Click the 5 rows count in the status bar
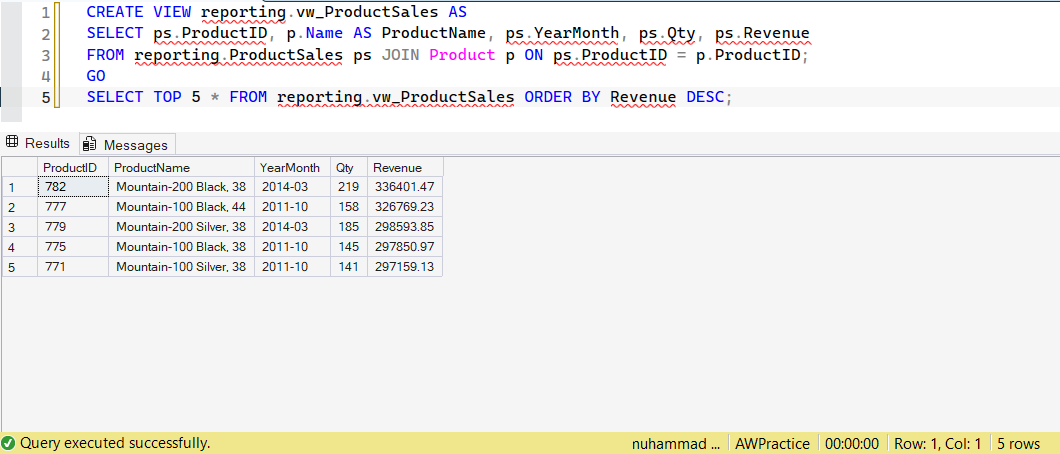Screen dimensions: 1060x454 pos(1019,444)
